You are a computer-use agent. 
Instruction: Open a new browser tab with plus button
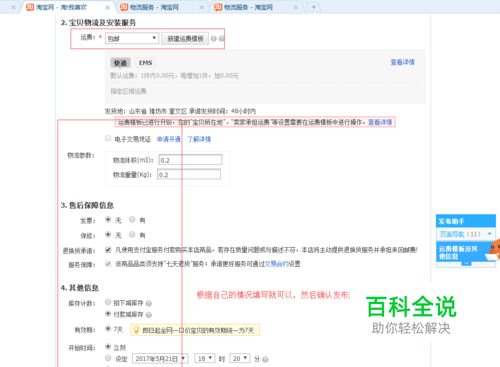313,7
